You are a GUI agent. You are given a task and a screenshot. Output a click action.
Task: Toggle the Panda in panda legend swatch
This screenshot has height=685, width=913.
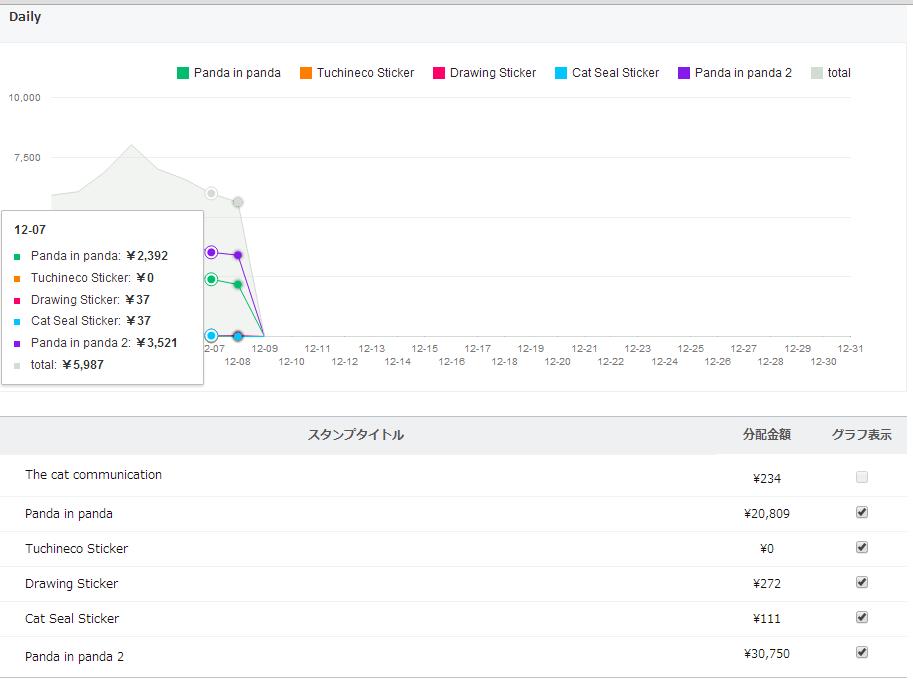(x=183, y=73)
